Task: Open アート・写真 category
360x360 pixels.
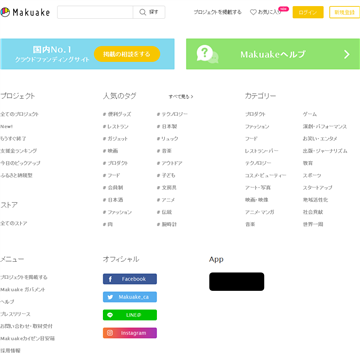Action: coord(258,188)
